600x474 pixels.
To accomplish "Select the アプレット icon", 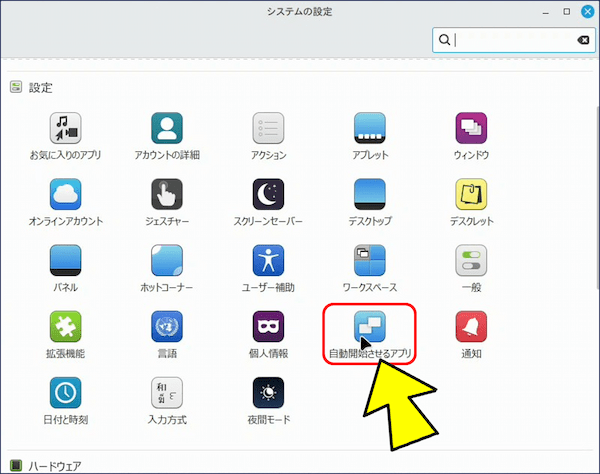I will coord(370,128).
